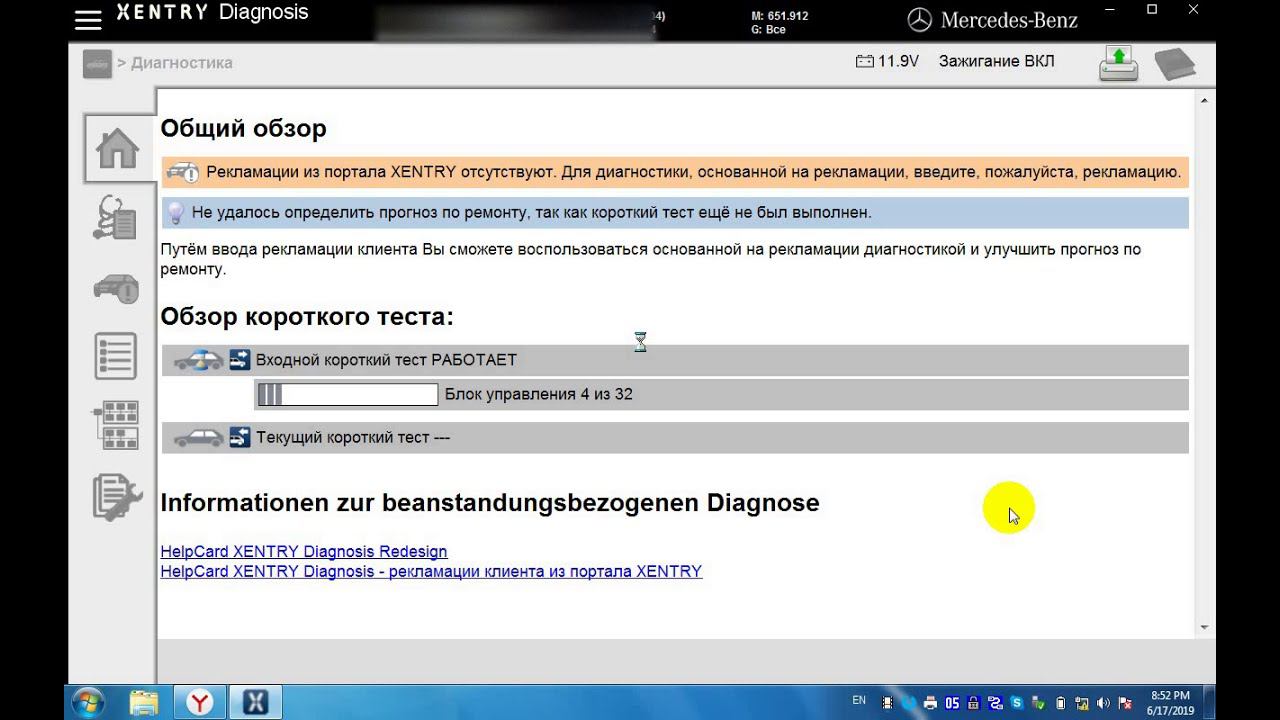Select the stethoscope diagnosis sidebar icon

(x=115, y=218)
